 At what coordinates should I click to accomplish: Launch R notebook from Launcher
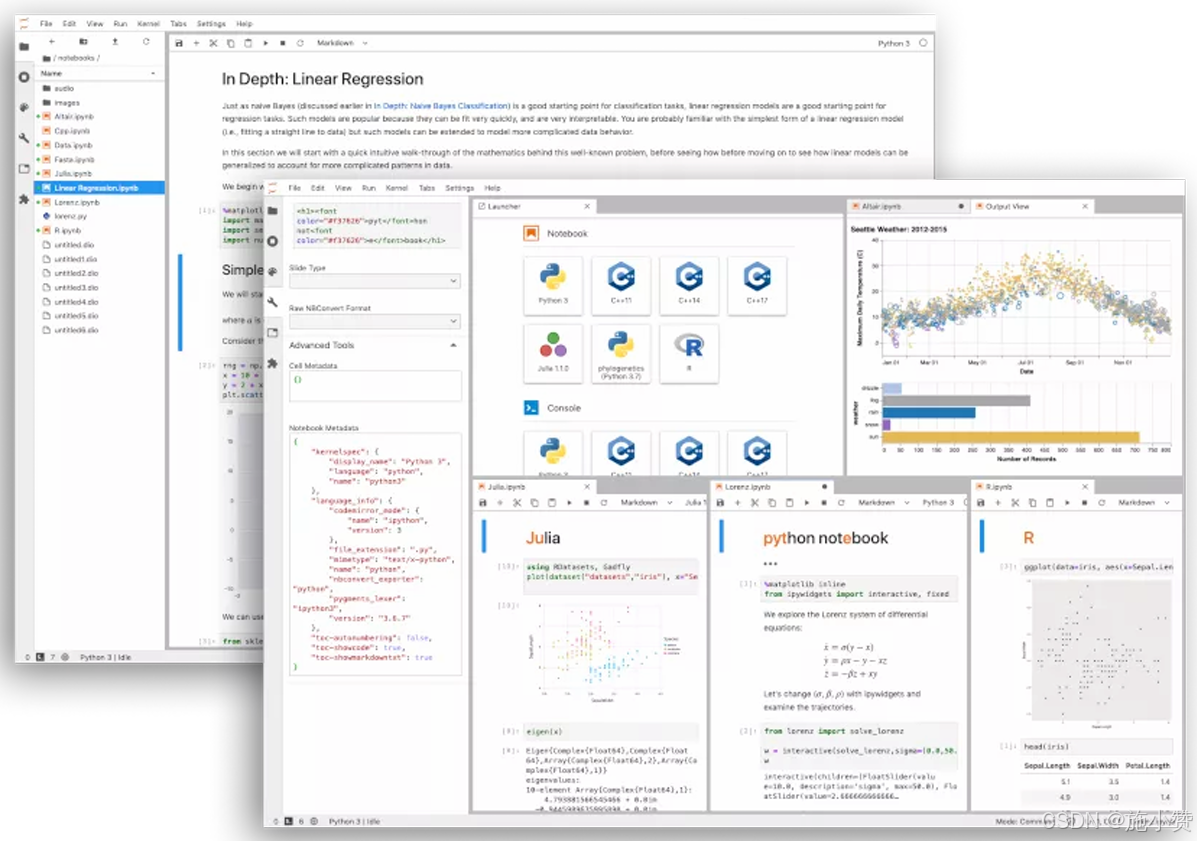pyautogui.click(x=689, y=353)
